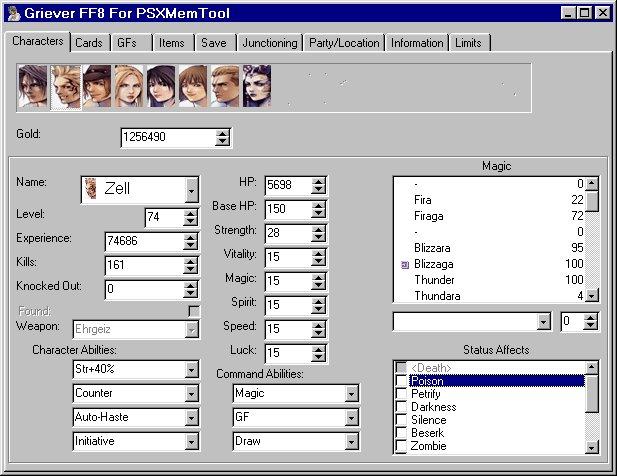
Task: Select Seifer's portrait
Action: 225,87
